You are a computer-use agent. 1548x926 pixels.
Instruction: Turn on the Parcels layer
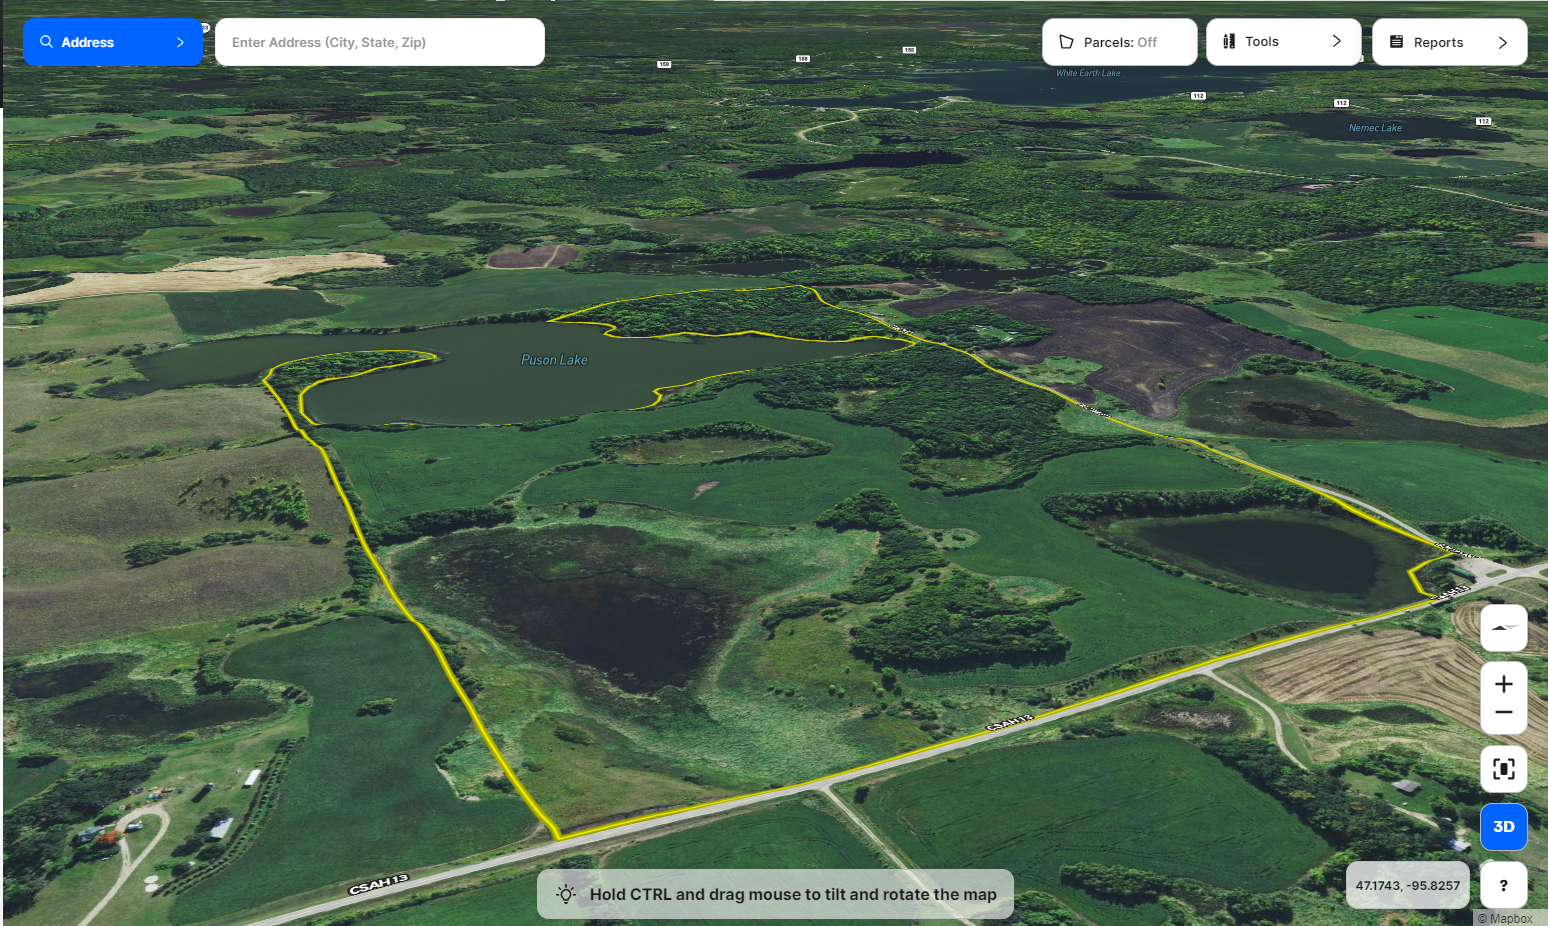[1119, 42]
